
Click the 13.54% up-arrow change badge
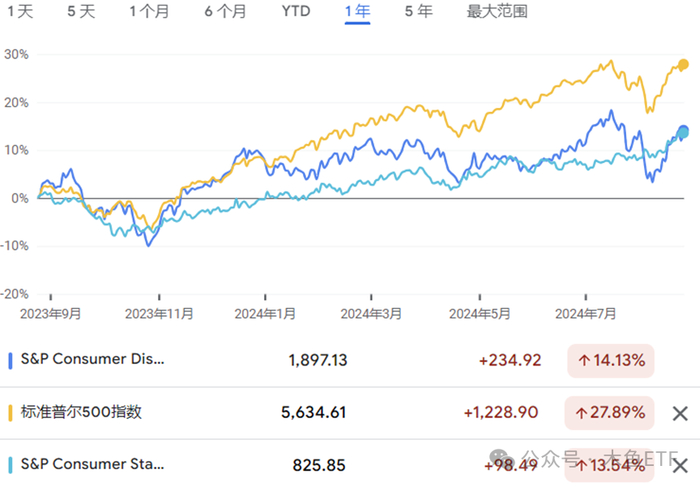click(610, 465)
